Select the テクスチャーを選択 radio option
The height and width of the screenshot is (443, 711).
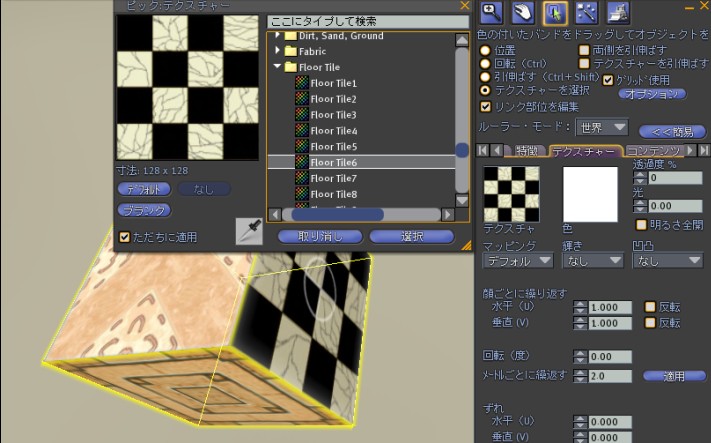[x=485, y=91]
